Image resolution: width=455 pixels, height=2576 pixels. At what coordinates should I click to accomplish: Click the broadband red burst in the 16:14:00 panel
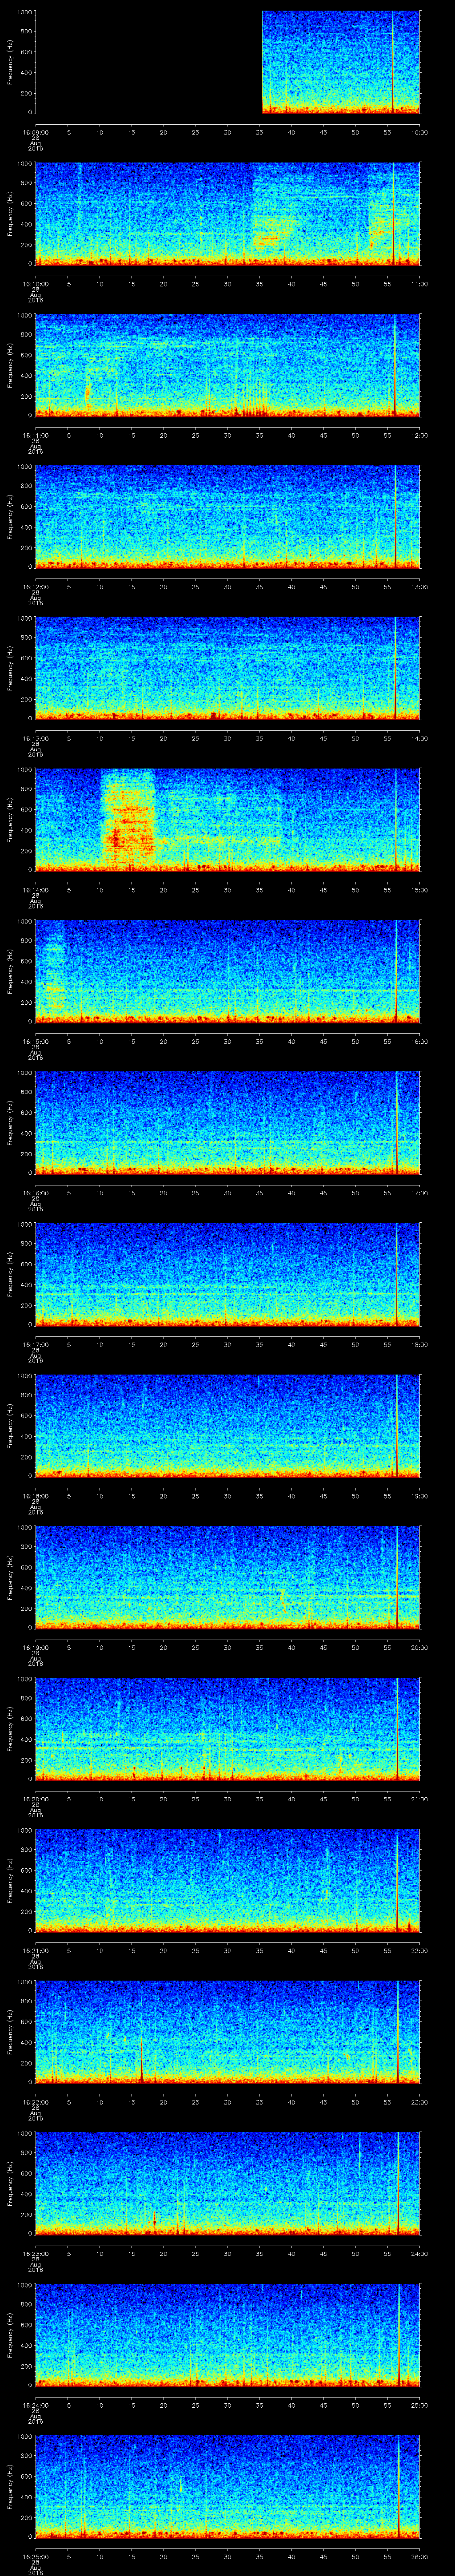(x=128, y=818)
